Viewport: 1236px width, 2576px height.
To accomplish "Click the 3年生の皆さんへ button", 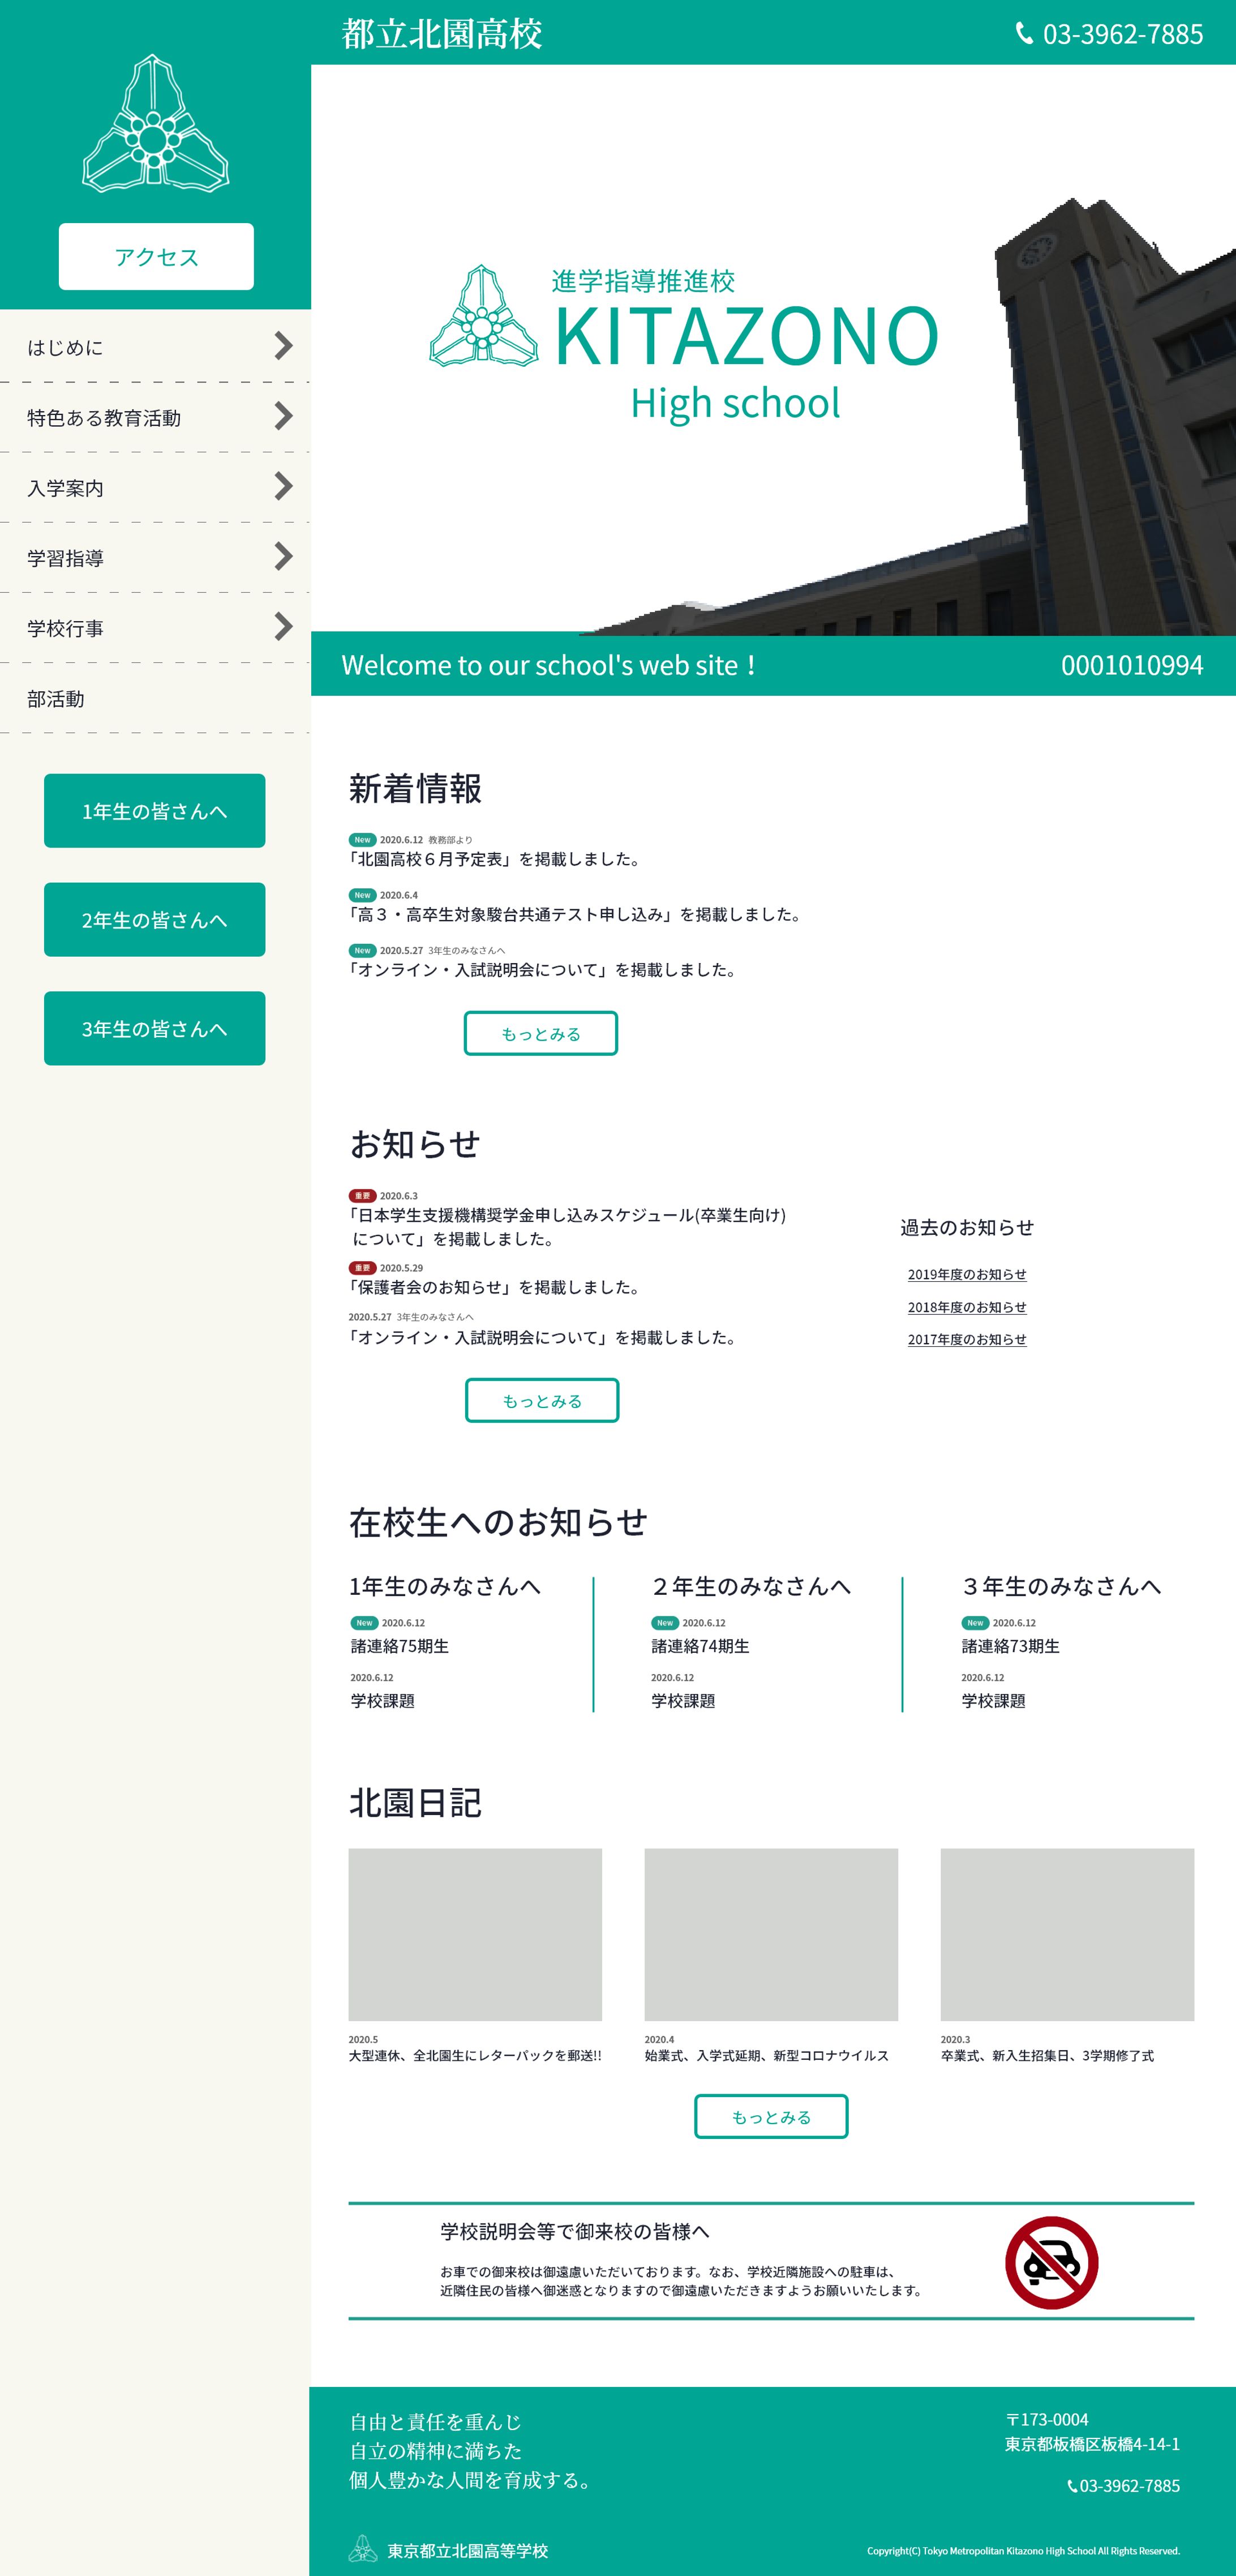I will [155, 1029].
